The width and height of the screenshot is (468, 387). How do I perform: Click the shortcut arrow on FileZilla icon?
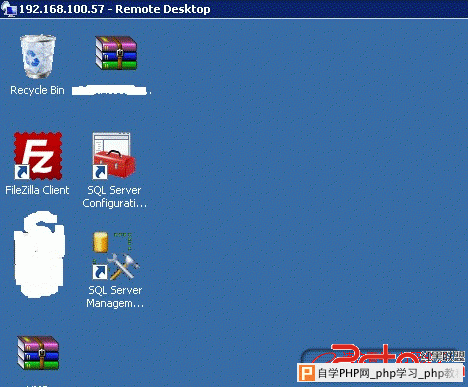click(22, 172)
